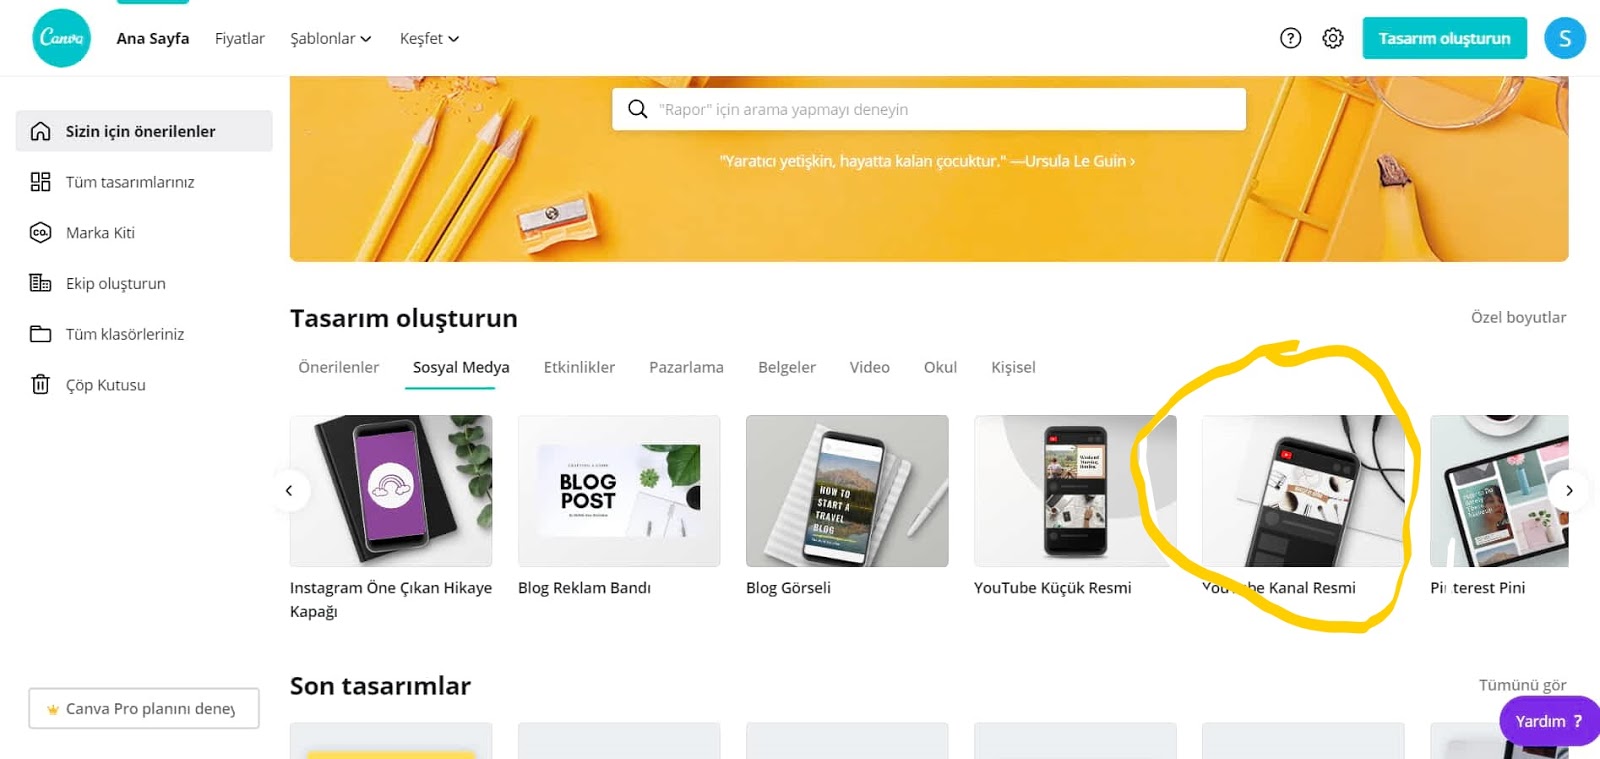
Task: Click the Tümünü gör link
Action: pyautogui.click(x=1522, y=685)
